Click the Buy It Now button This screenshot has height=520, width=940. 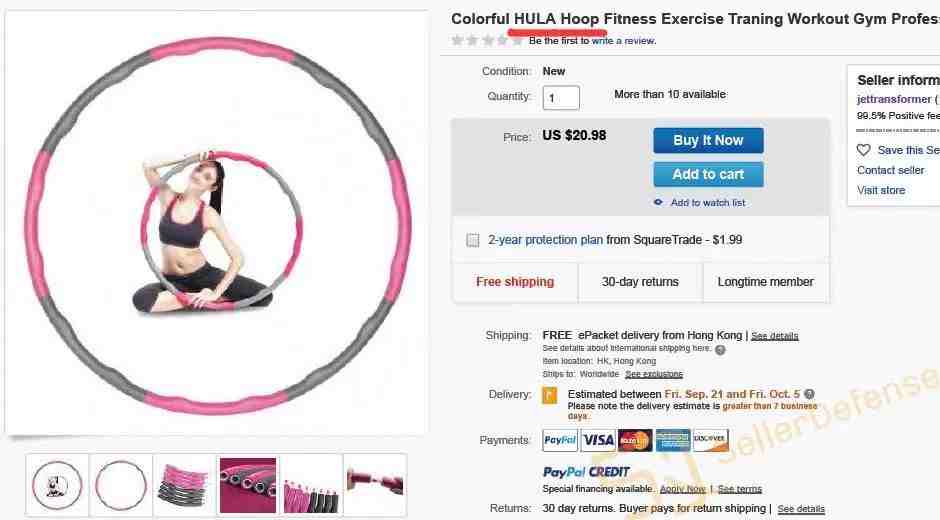[708, 140]
